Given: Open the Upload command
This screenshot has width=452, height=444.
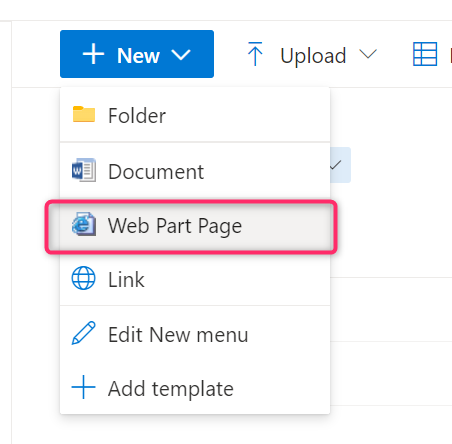Looking at the screenshot, I should point(313,55).
